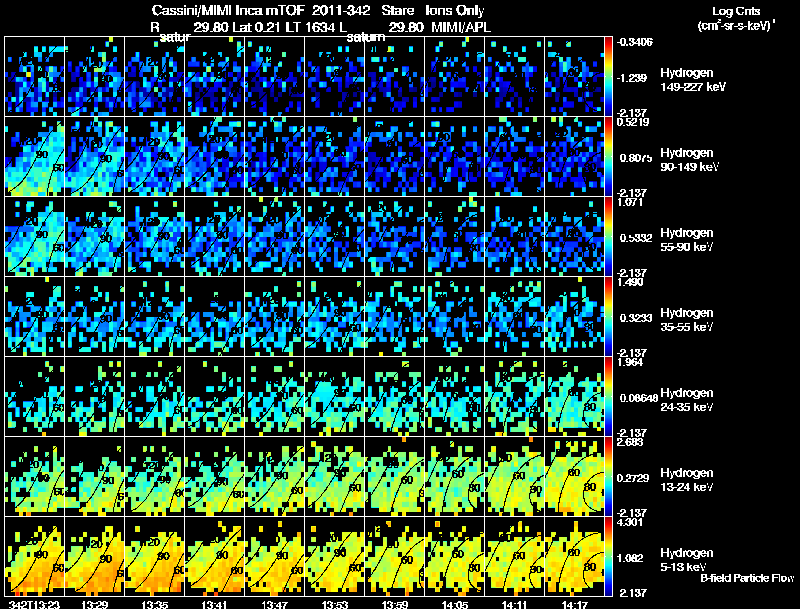Click the '14:05' time label
Image resolution: width=800 pixels, height=609 pixels.
pyautogui.click(x=455, y=604)
